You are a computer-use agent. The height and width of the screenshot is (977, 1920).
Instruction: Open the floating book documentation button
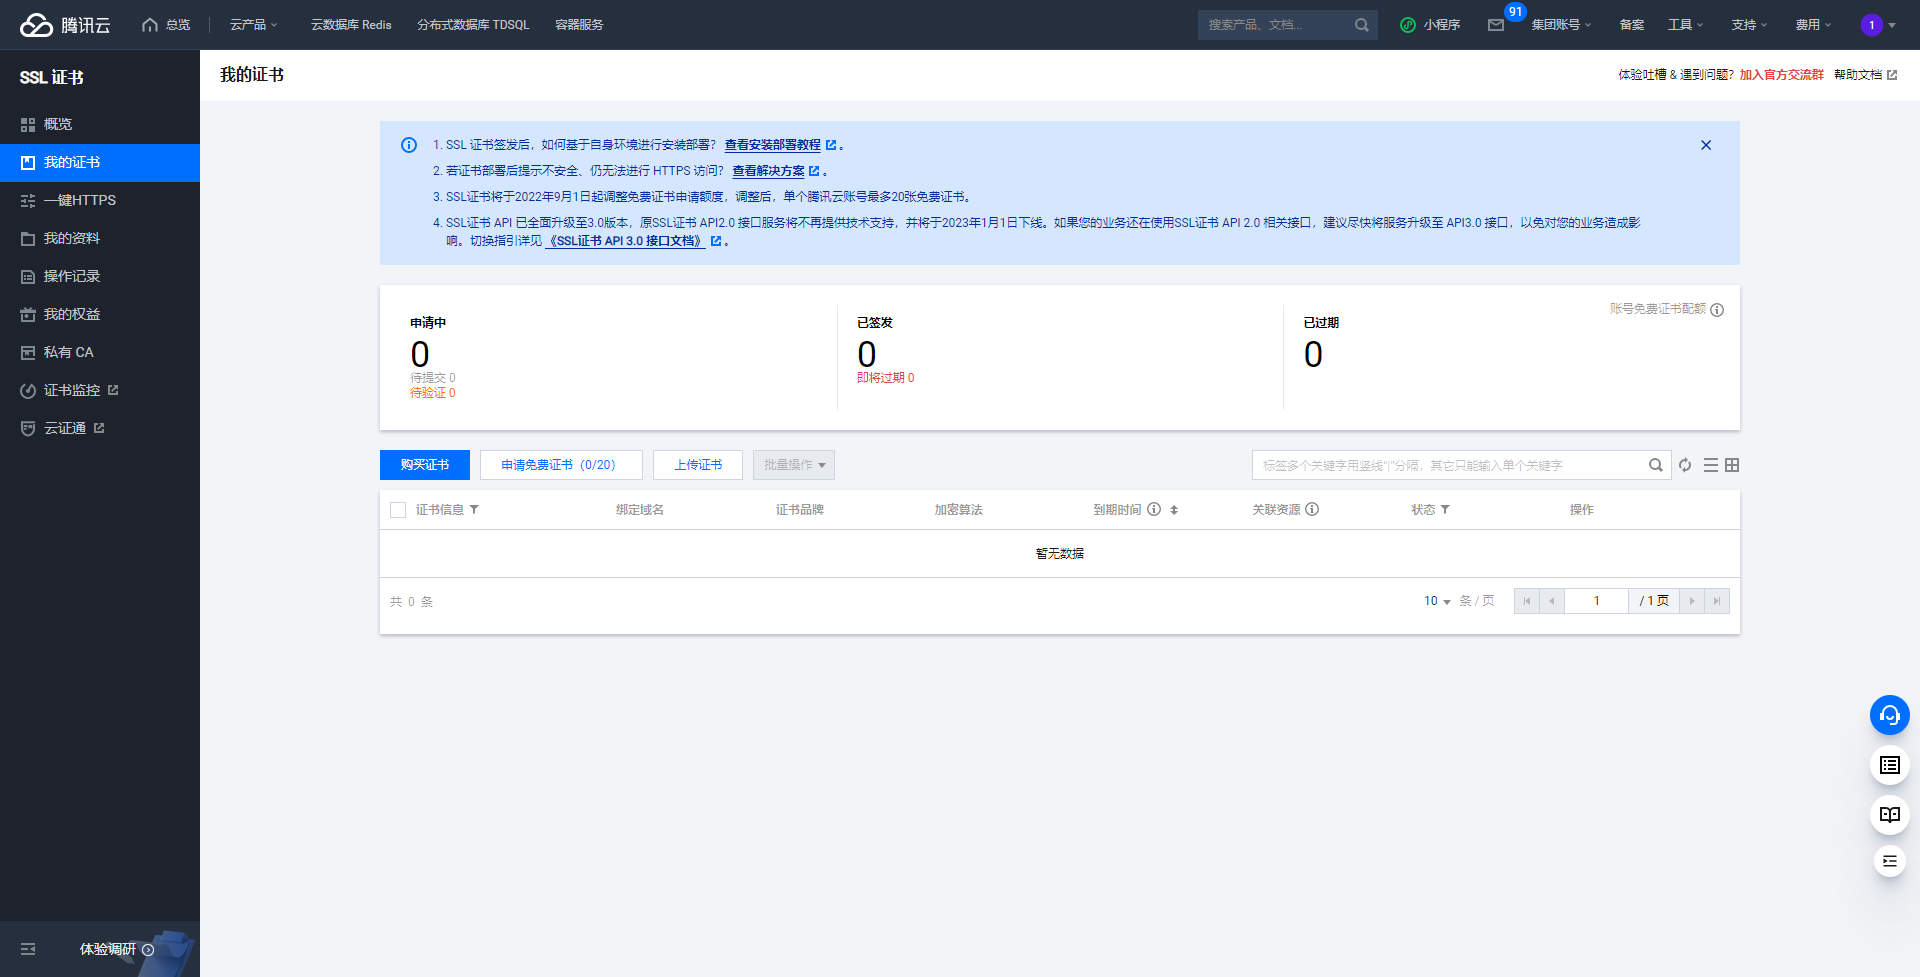point(1890,815)
